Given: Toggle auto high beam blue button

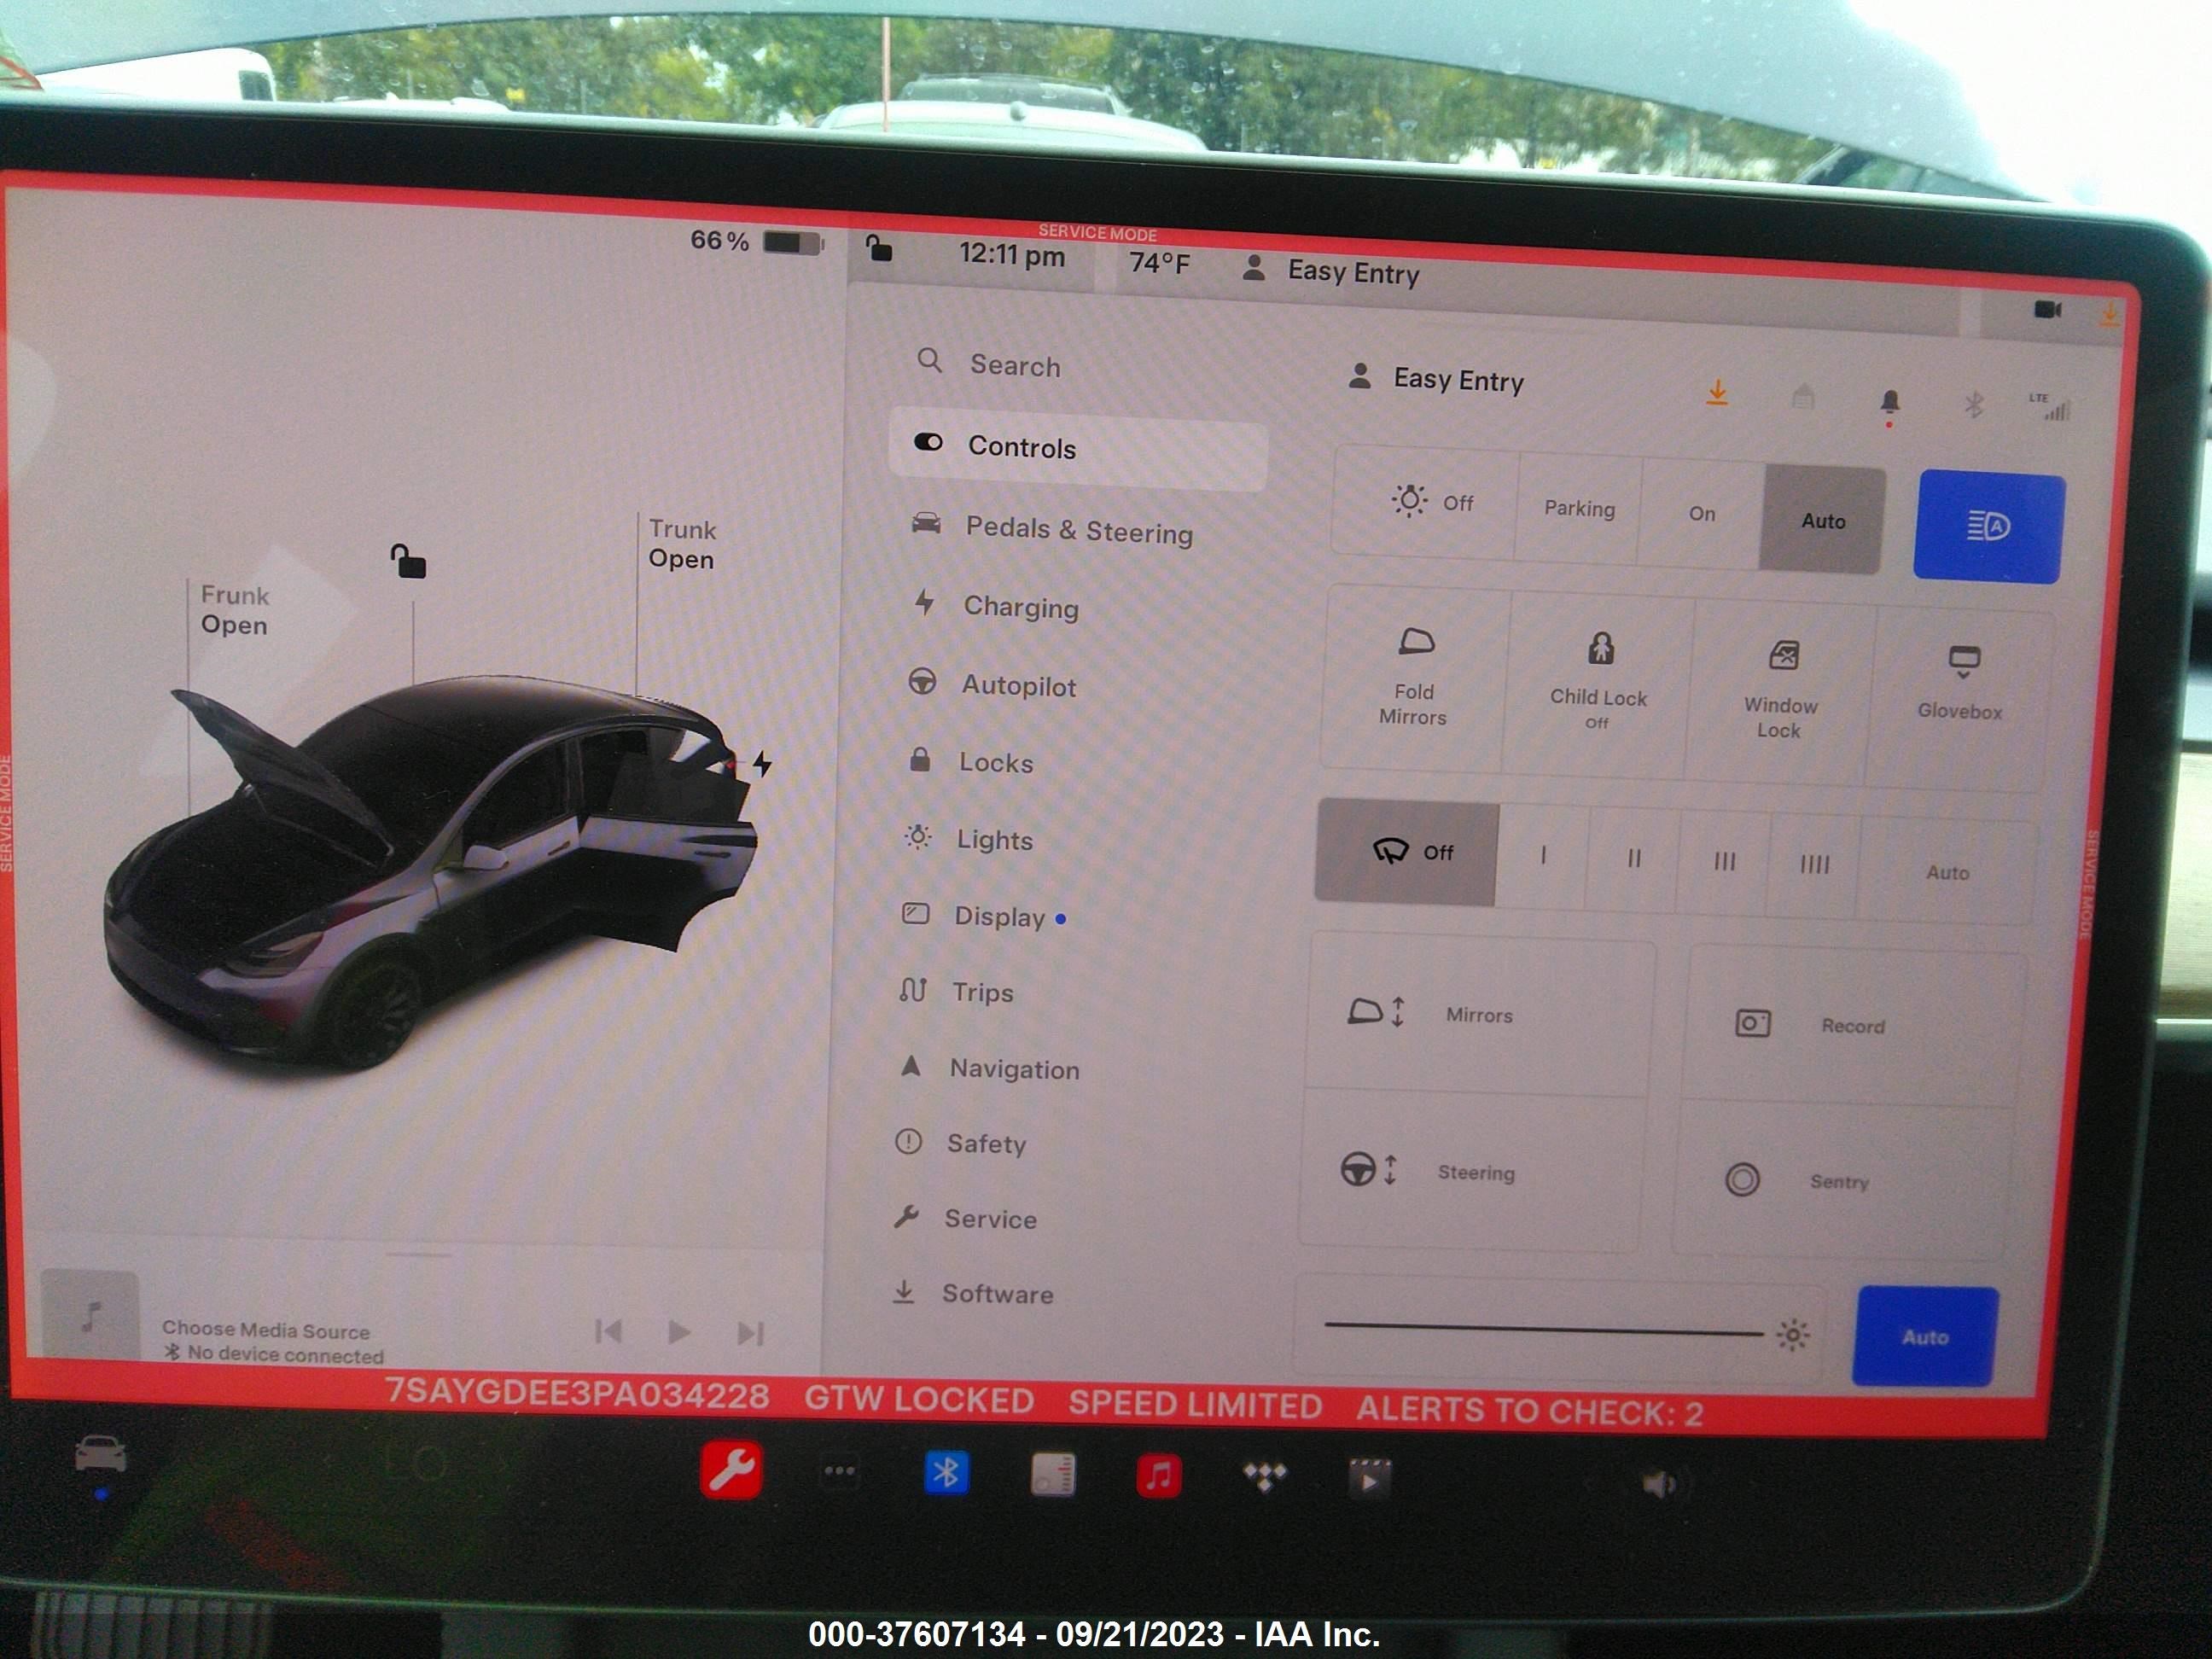Looking at the screenshot, I should click(1988, 526).
